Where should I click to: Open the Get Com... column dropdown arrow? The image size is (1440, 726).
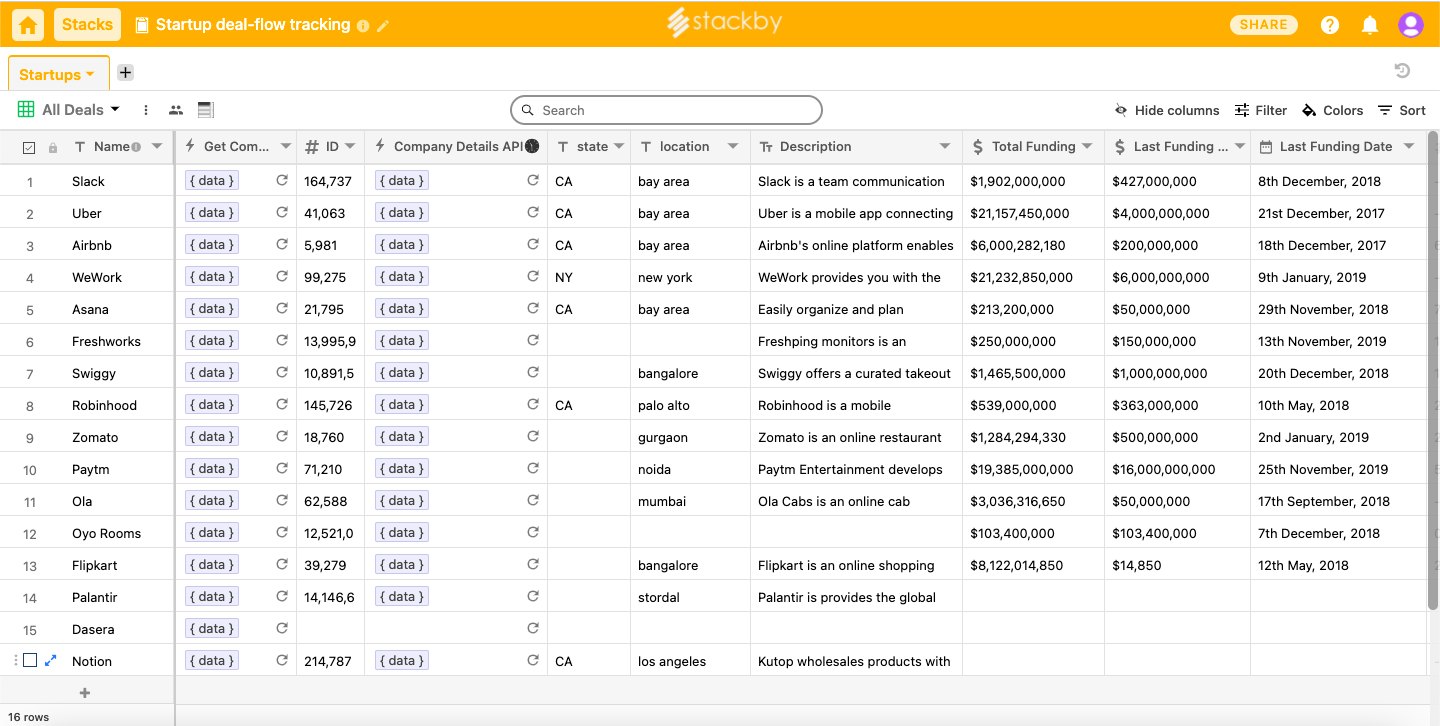[285, 147]
